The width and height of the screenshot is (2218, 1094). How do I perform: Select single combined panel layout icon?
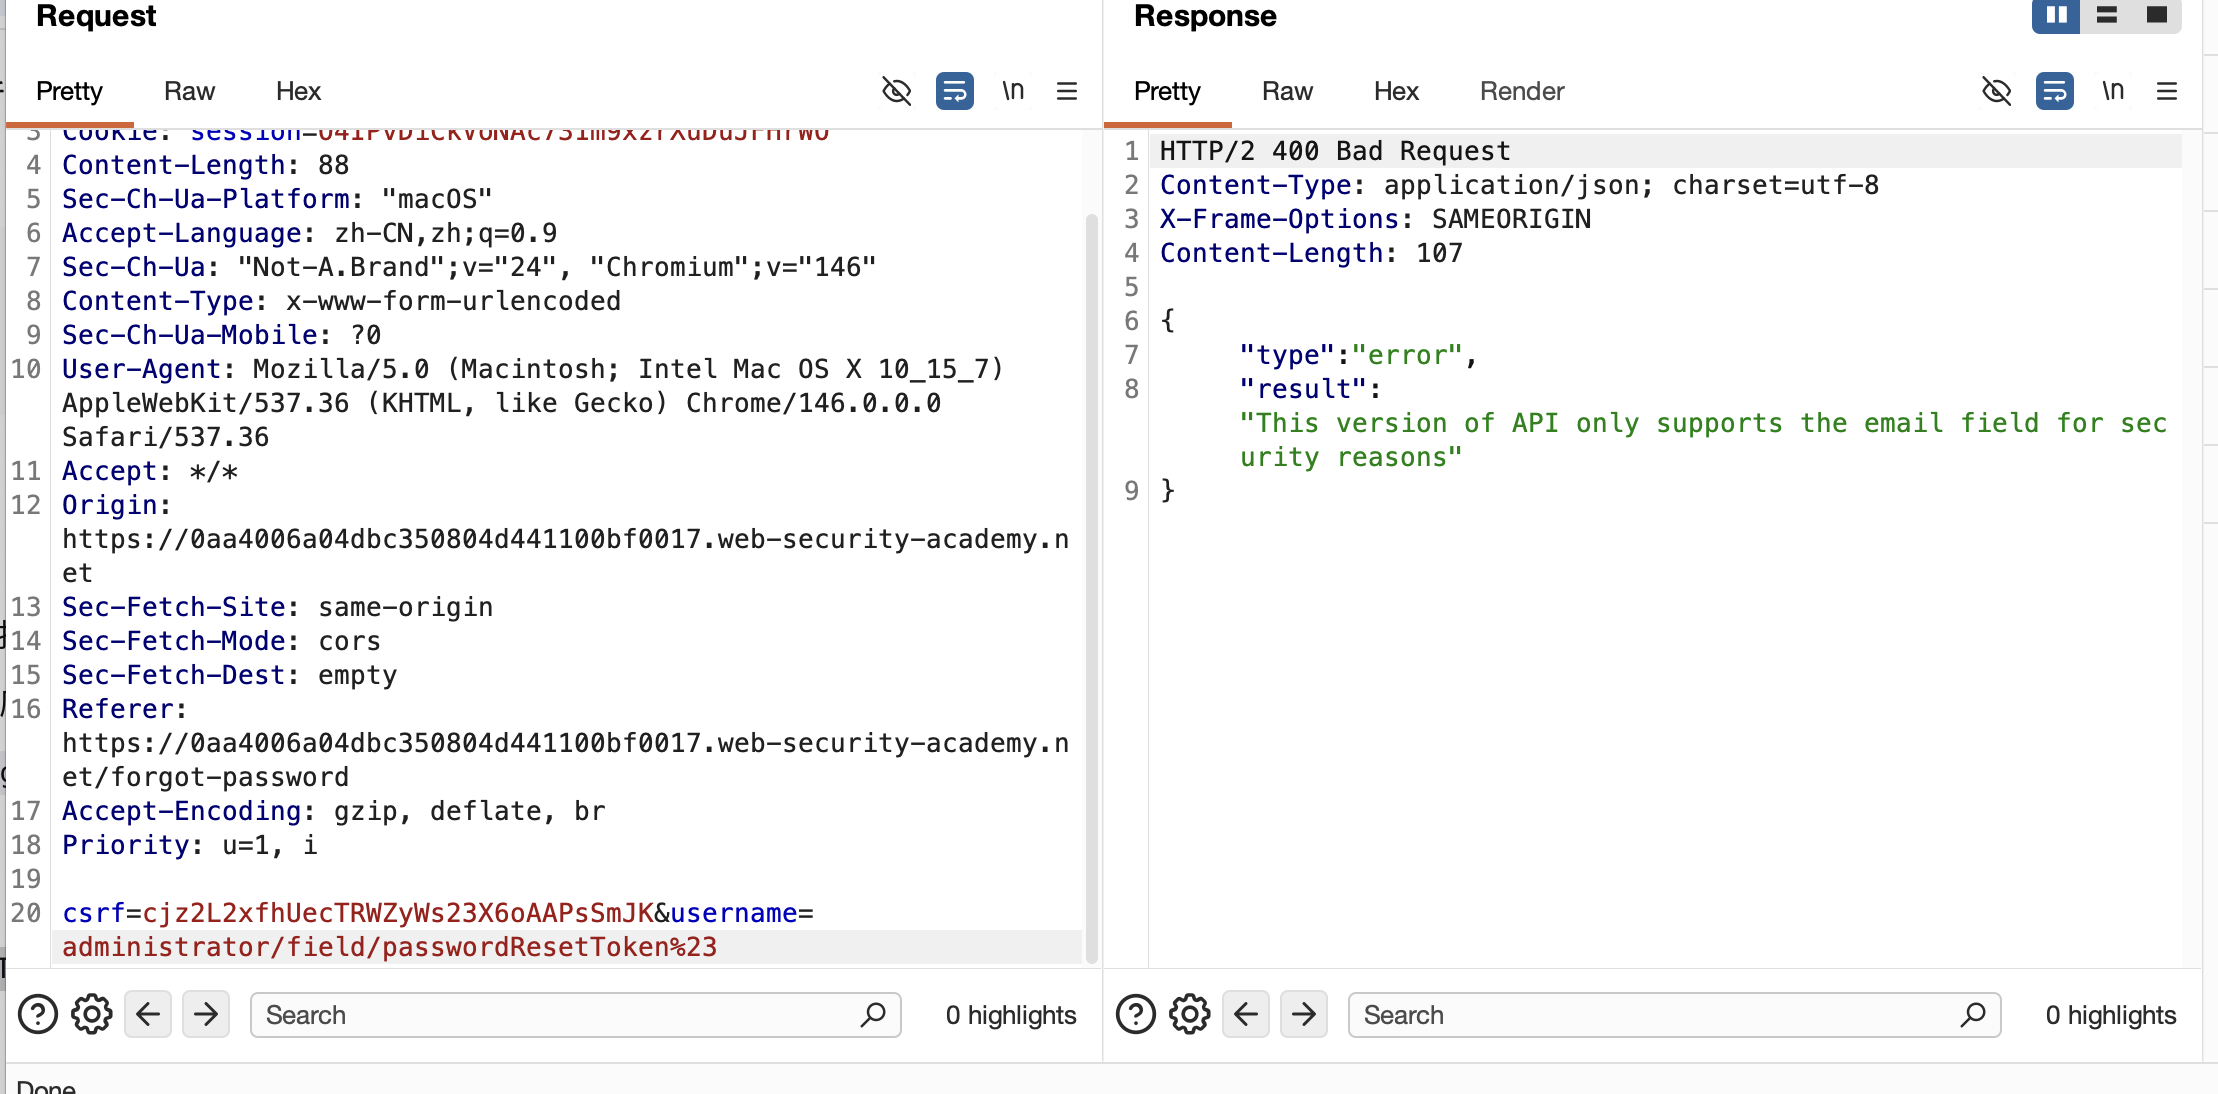click(x=2157, y=15)
